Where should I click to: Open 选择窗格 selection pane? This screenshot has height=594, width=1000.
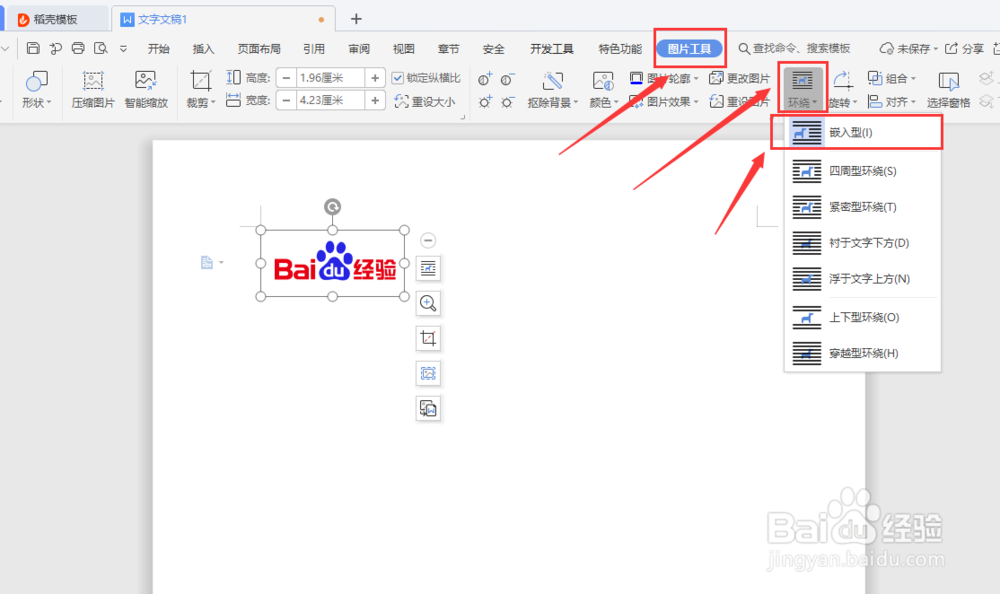[948, 89]
